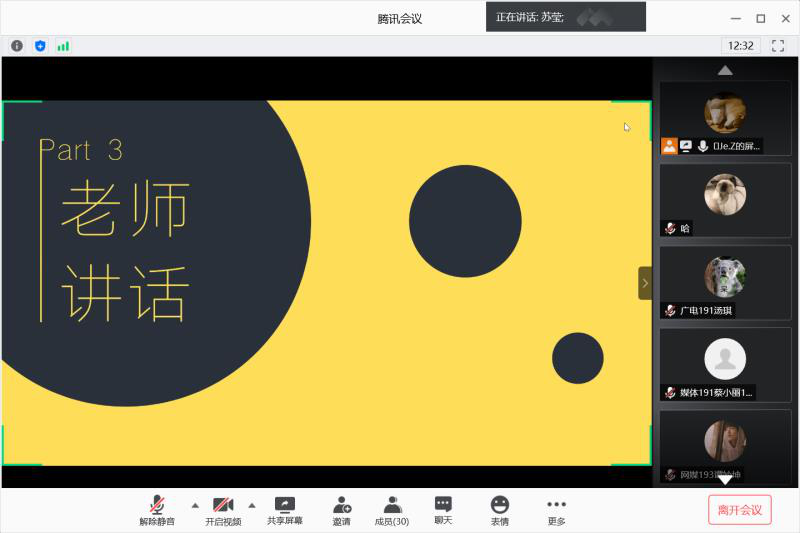Click the blue security shield icon
This screenshot has height=533, width=800.
pos(40,45)
